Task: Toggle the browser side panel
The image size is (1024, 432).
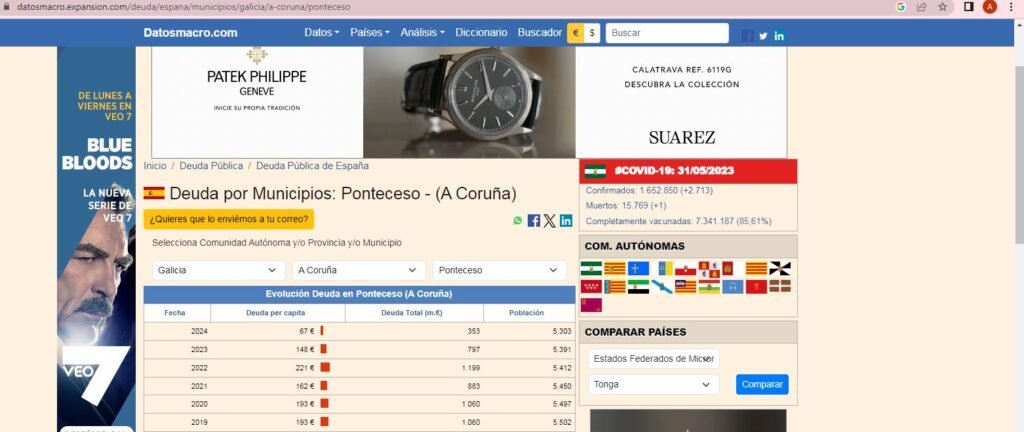Action: point(968,7)
